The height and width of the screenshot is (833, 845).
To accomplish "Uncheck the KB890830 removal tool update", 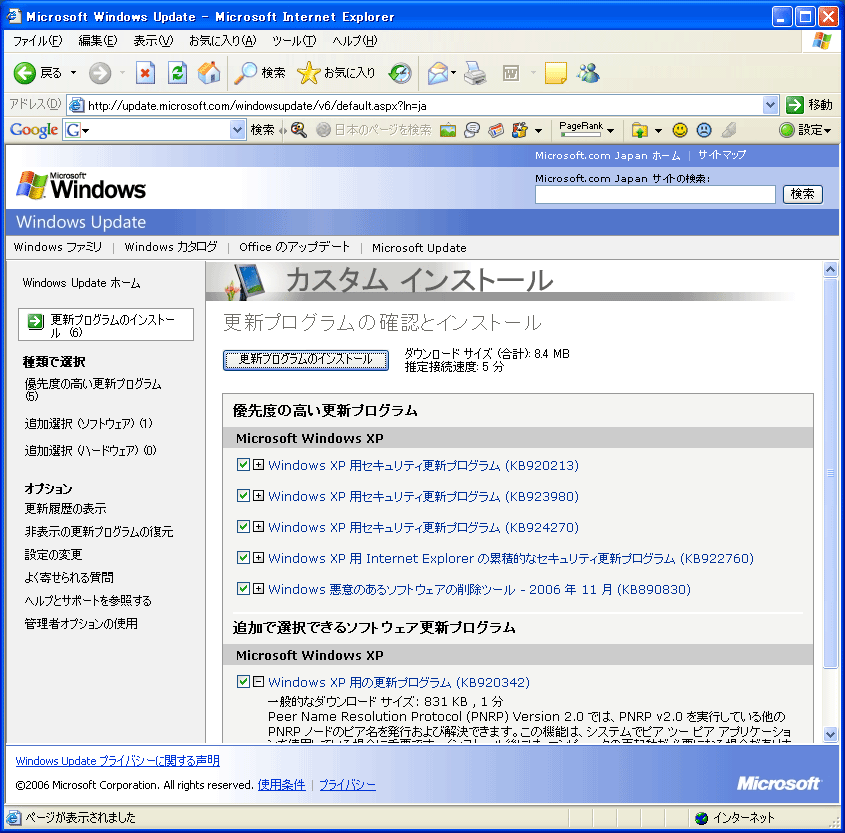I will point(243,589).
